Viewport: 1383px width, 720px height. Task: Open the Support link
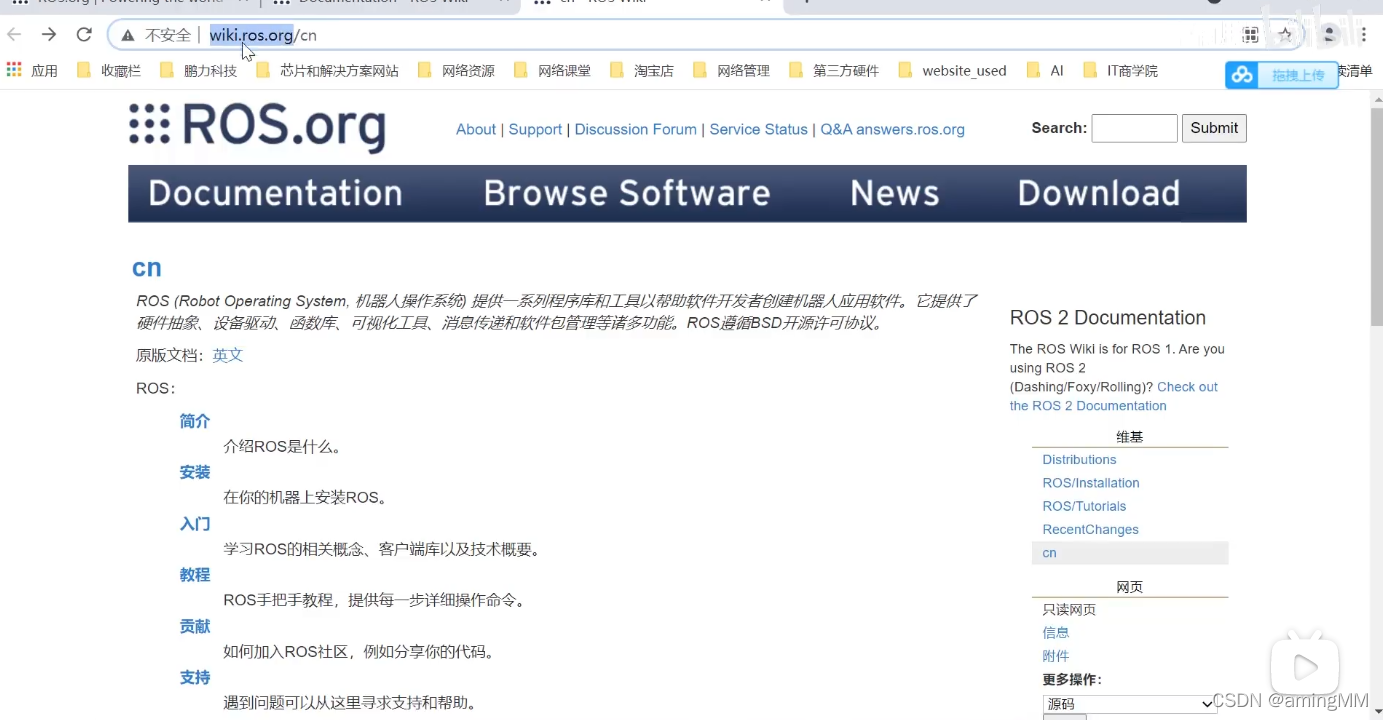(535, 129)
